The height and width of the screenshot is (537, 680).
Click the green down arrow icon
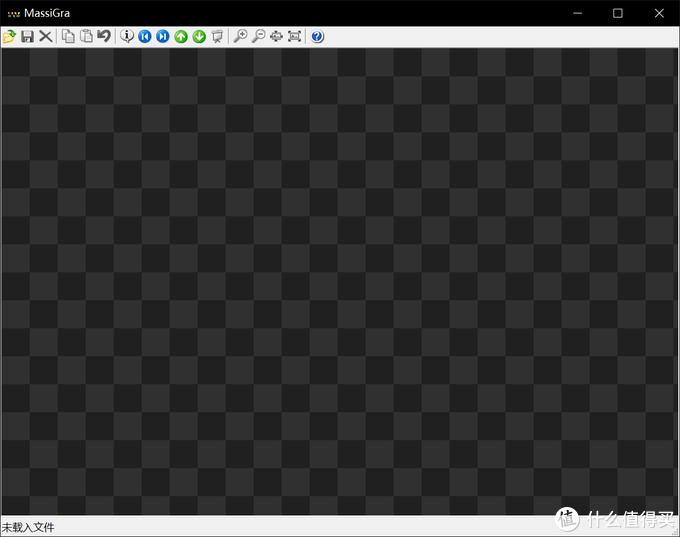pyautogui.click(x=199, y=37)
